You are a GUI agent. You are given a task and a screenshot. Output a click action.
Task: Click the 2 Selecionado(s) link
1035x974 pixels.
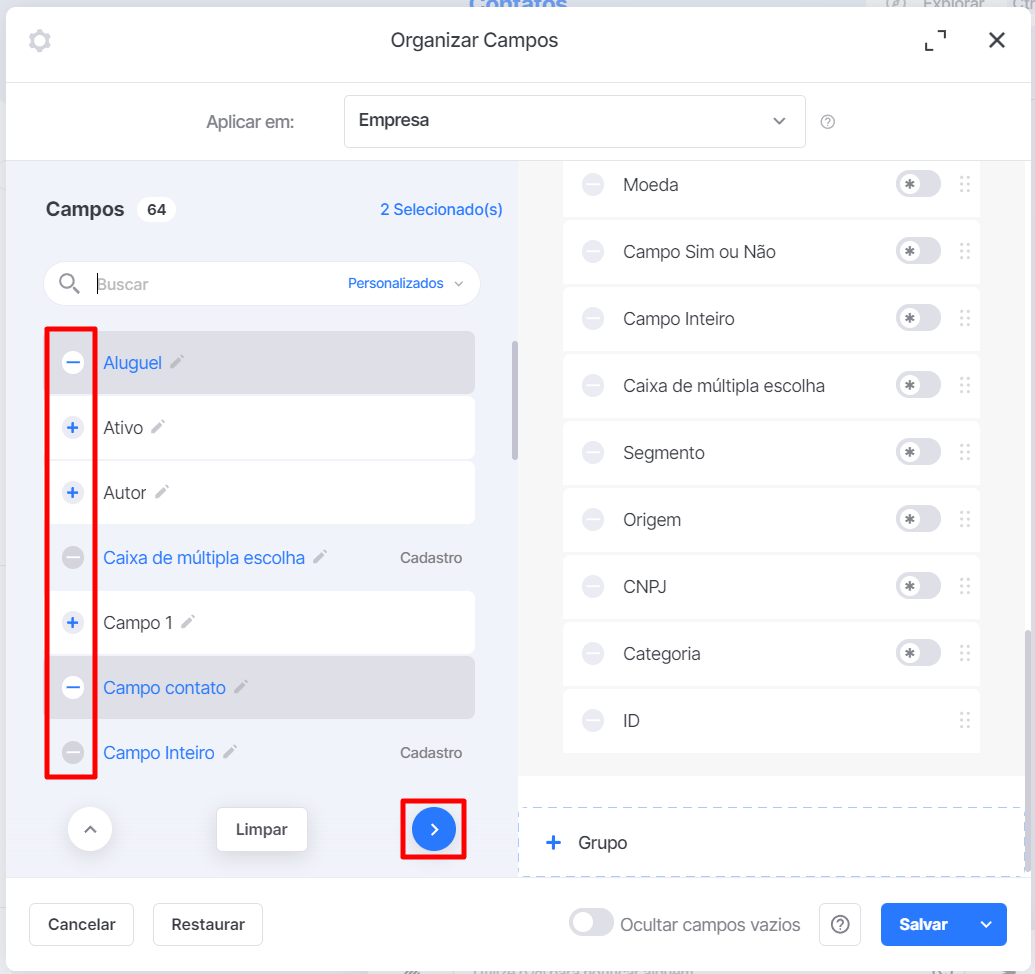click(x=441, y=209)
